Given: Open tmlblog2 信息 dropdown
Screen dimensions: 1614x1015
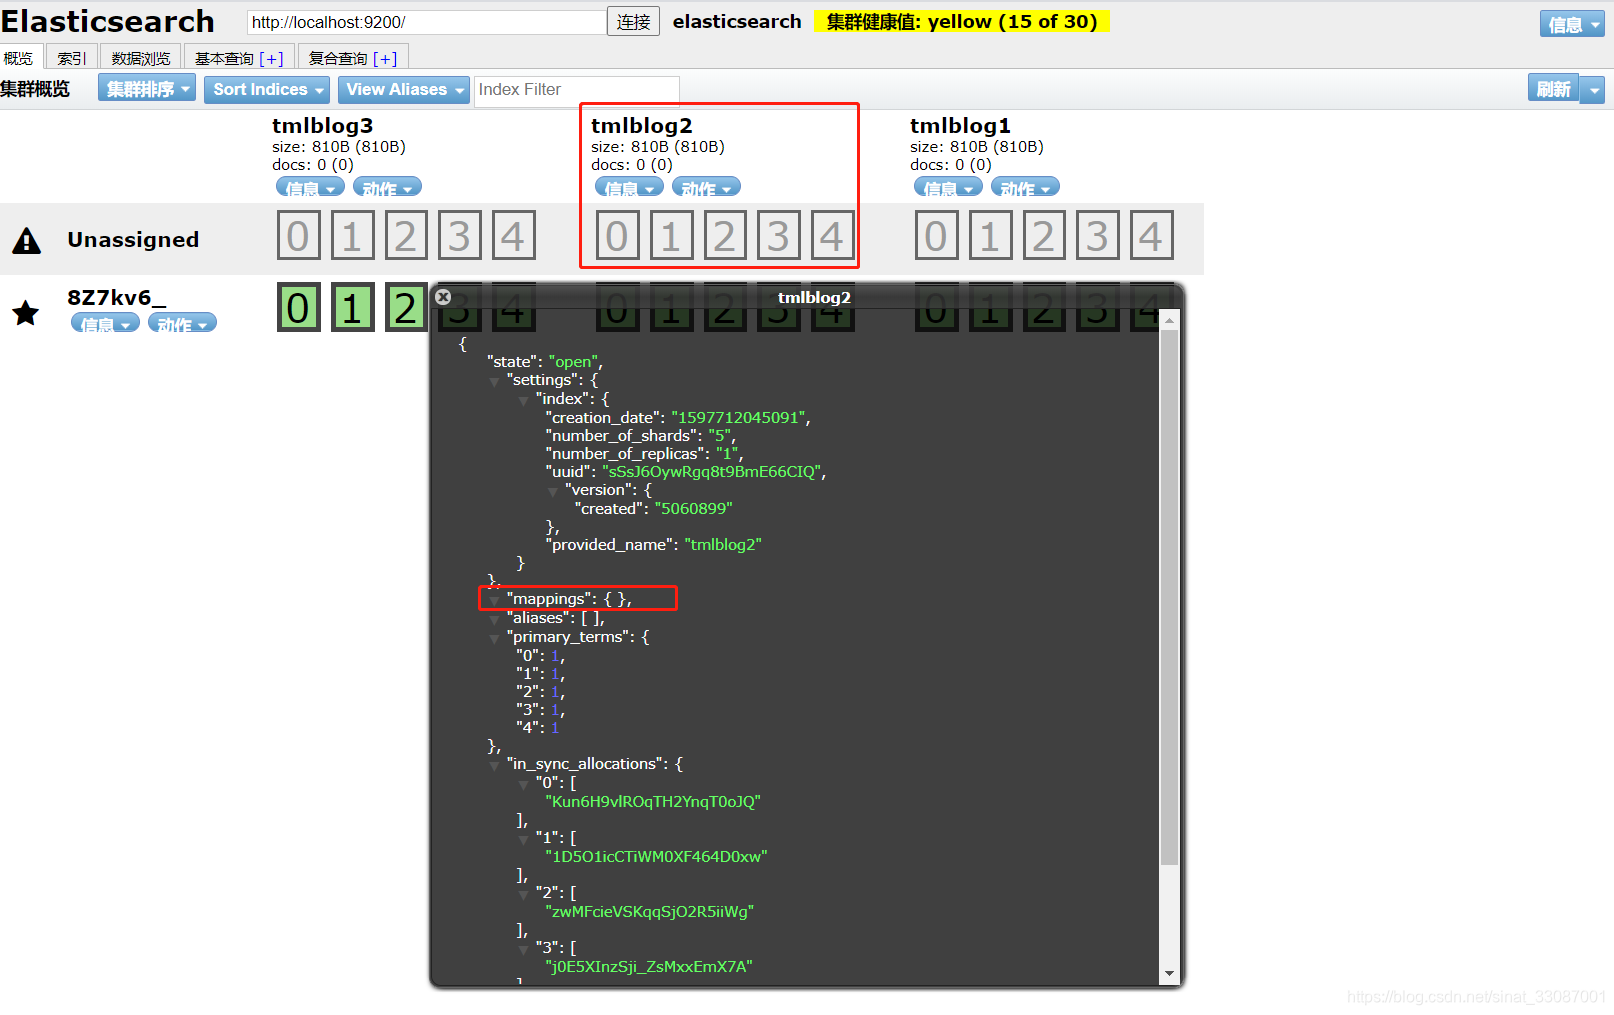Looking at the screenshot, I should pos(629,187).
